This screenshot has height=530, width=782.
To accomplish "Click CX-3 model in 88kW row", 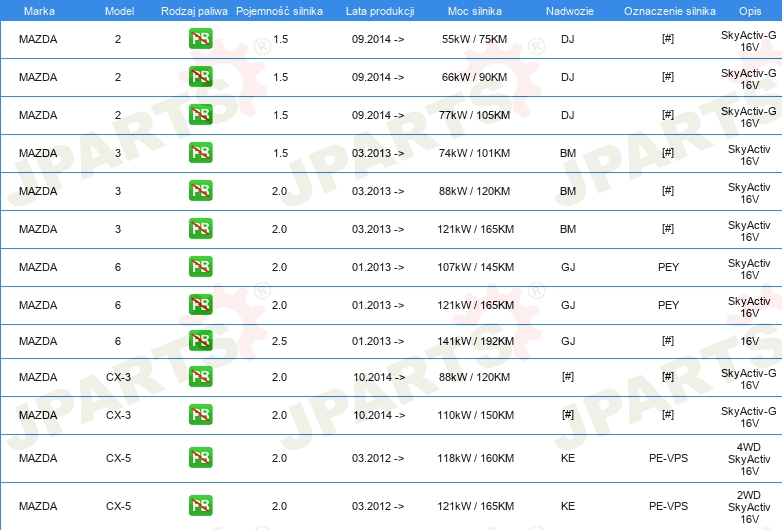I will coord(118,377).
